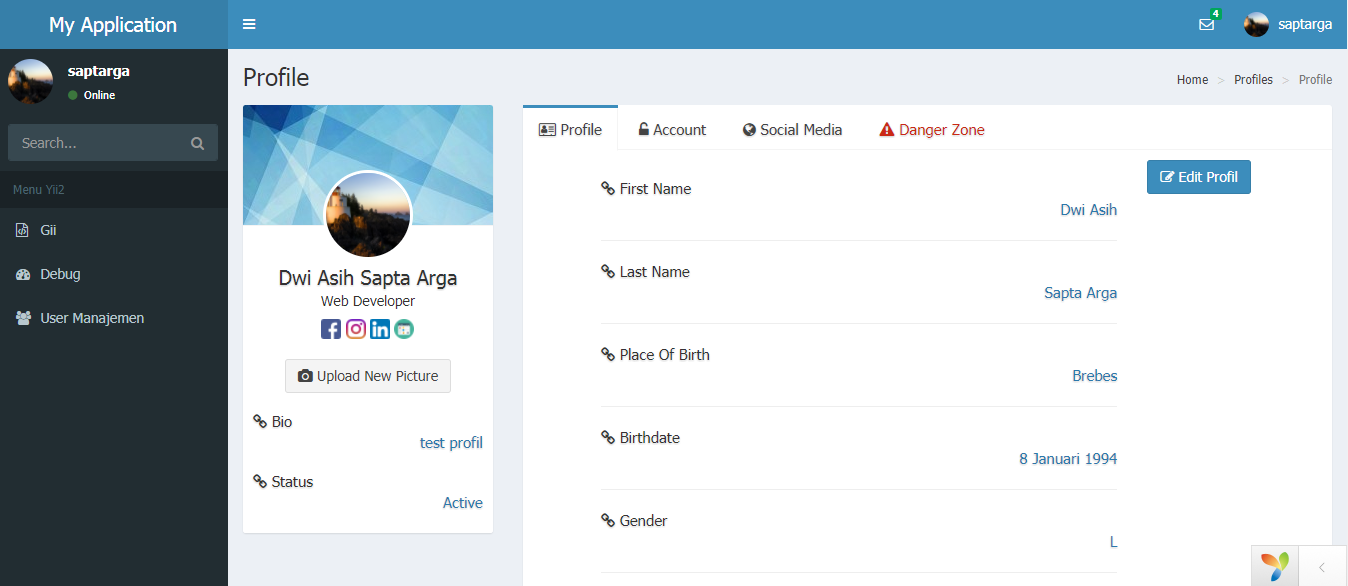Click the 'Dwi Asih Sapta Arga' name heading
The image size is (1348, 586).
(x=368, y=278)
